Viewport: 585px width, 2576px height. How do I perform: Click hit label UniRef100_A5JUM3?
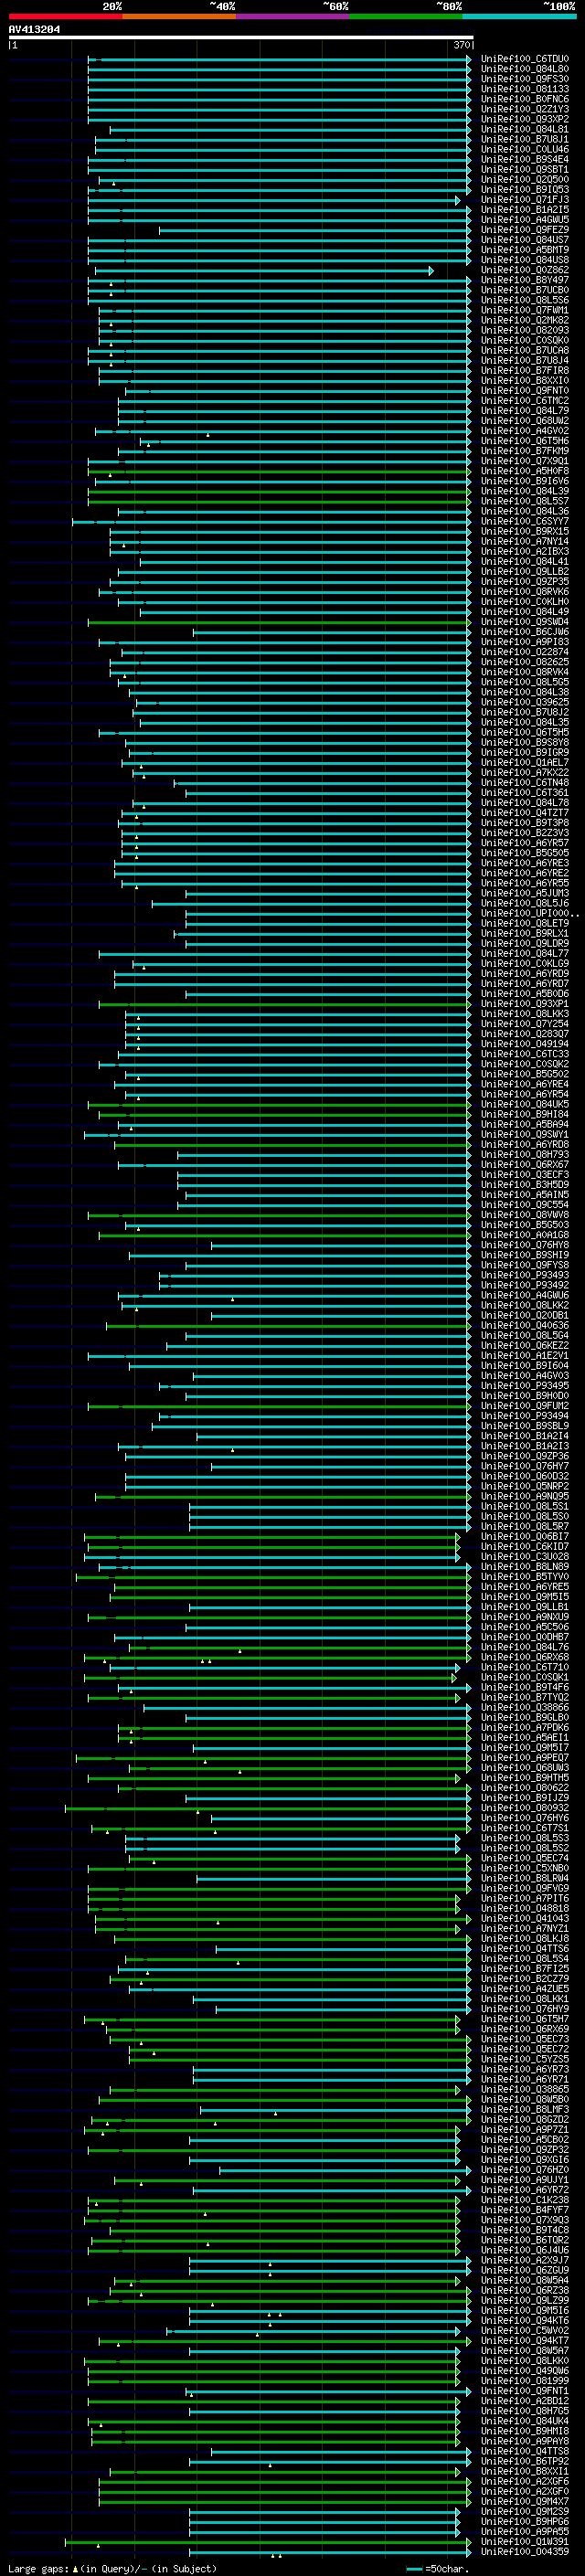click(x=524, y=893)
